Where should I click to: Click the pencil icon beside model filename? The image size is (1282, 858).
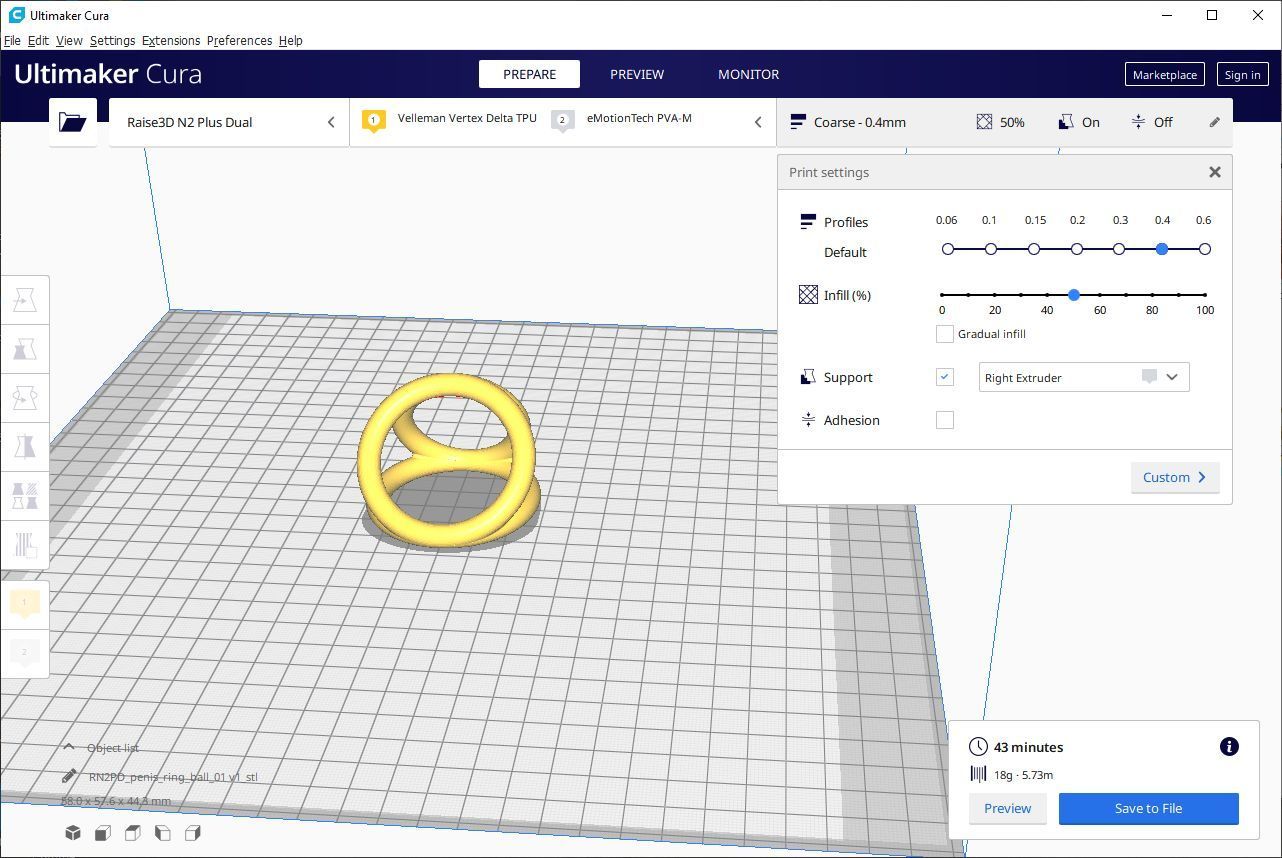(x=69, y=776)
